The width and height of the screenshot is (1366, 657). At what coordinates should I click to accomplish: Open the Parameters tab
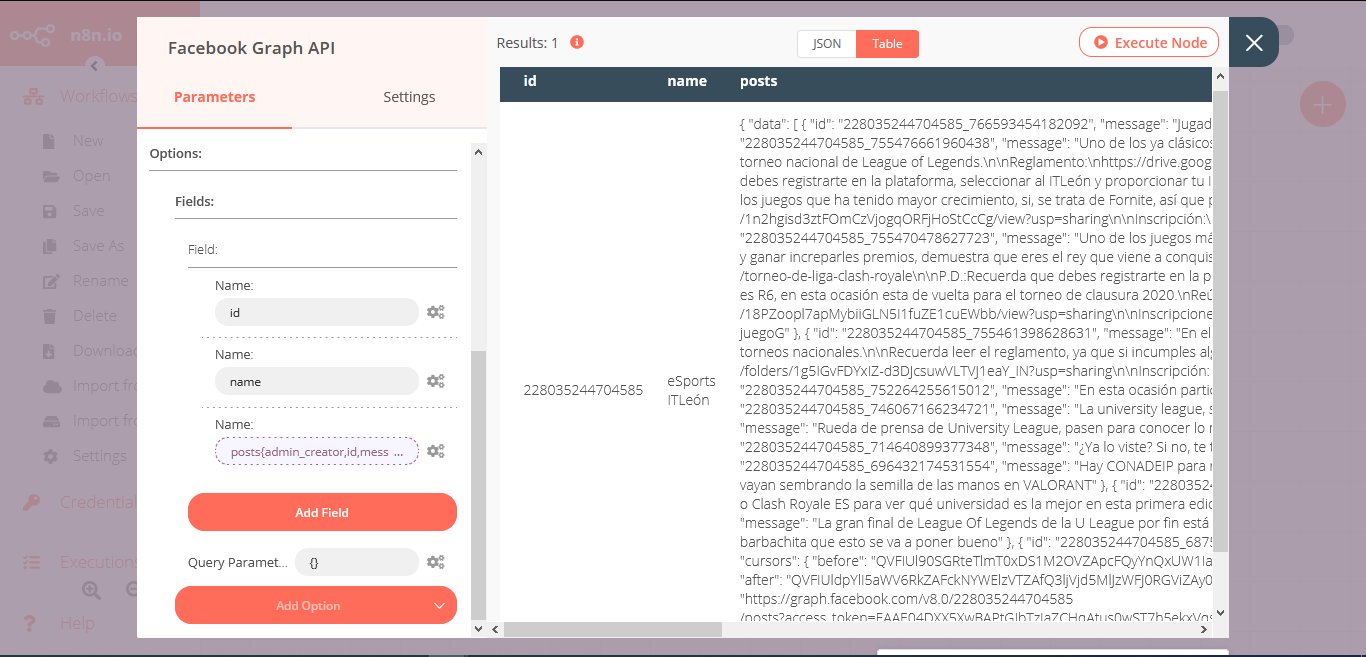214,97
